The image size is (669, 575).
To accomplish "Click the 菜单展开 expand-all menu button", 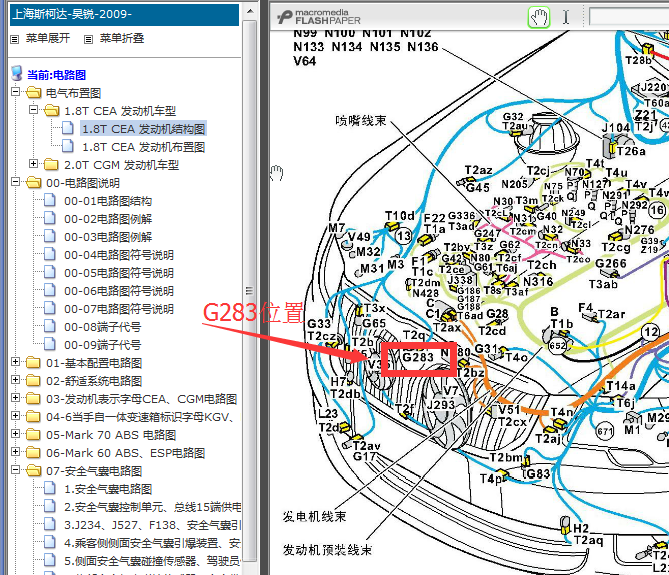I will click(x=48, y=38).
